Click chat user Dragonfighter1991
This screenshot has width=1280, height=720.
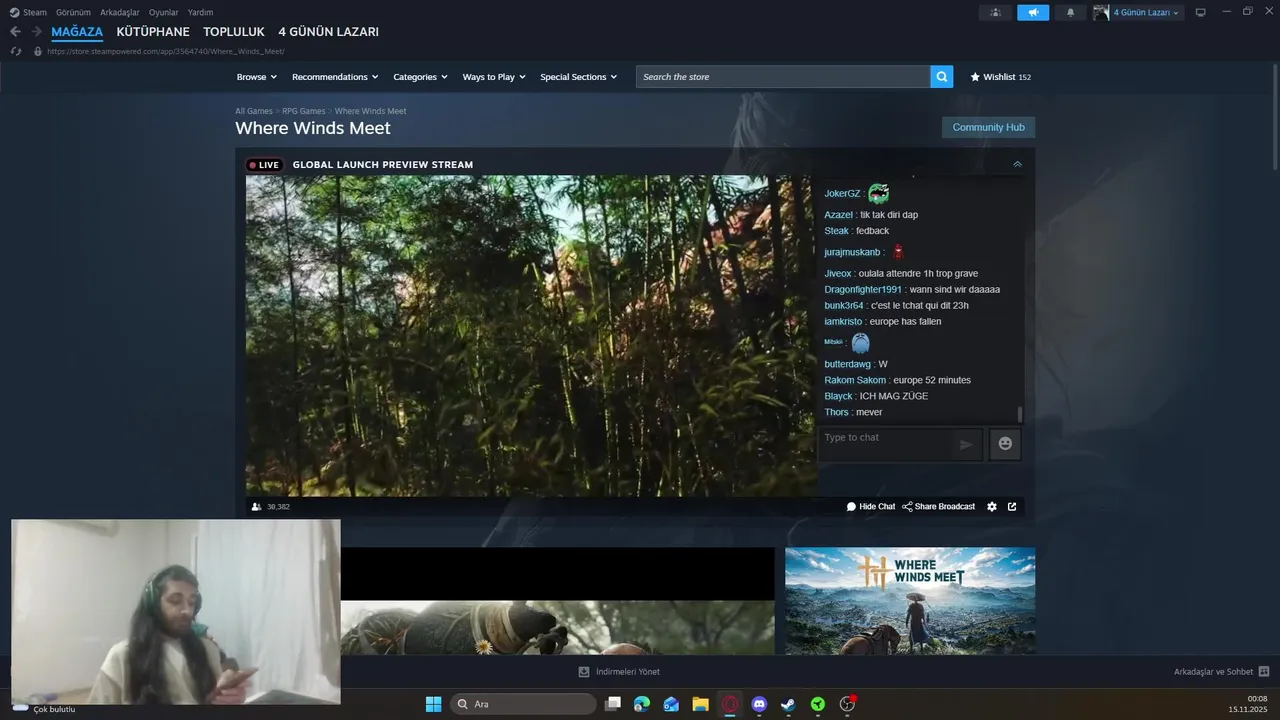[x=863, y=290]
